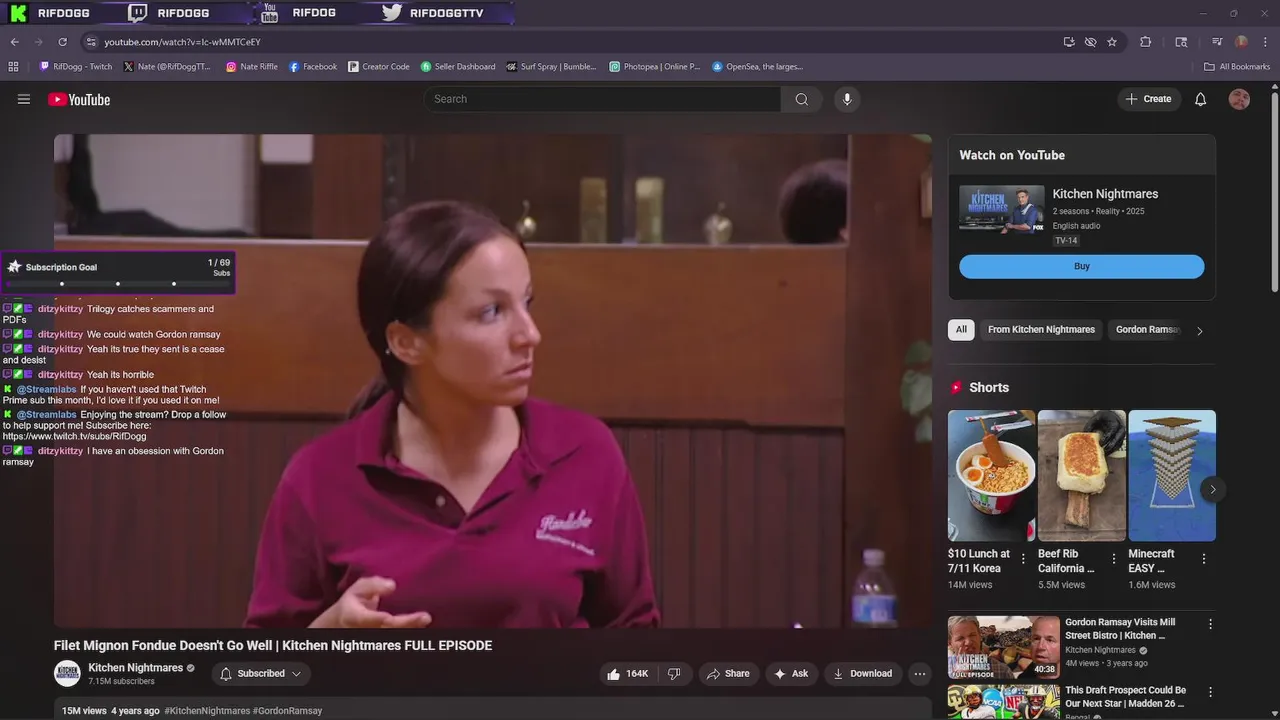Open more actions under the video
The image size is (1280, 720).
[x=919, y=674]
